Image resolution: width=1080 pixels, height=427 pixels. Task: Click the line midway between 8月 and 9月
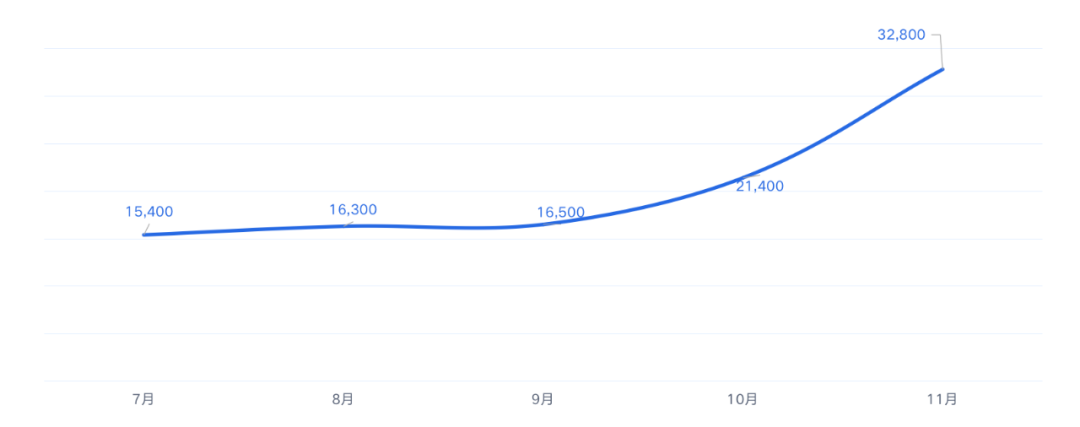pyautogui.click(x=443, y=227)
